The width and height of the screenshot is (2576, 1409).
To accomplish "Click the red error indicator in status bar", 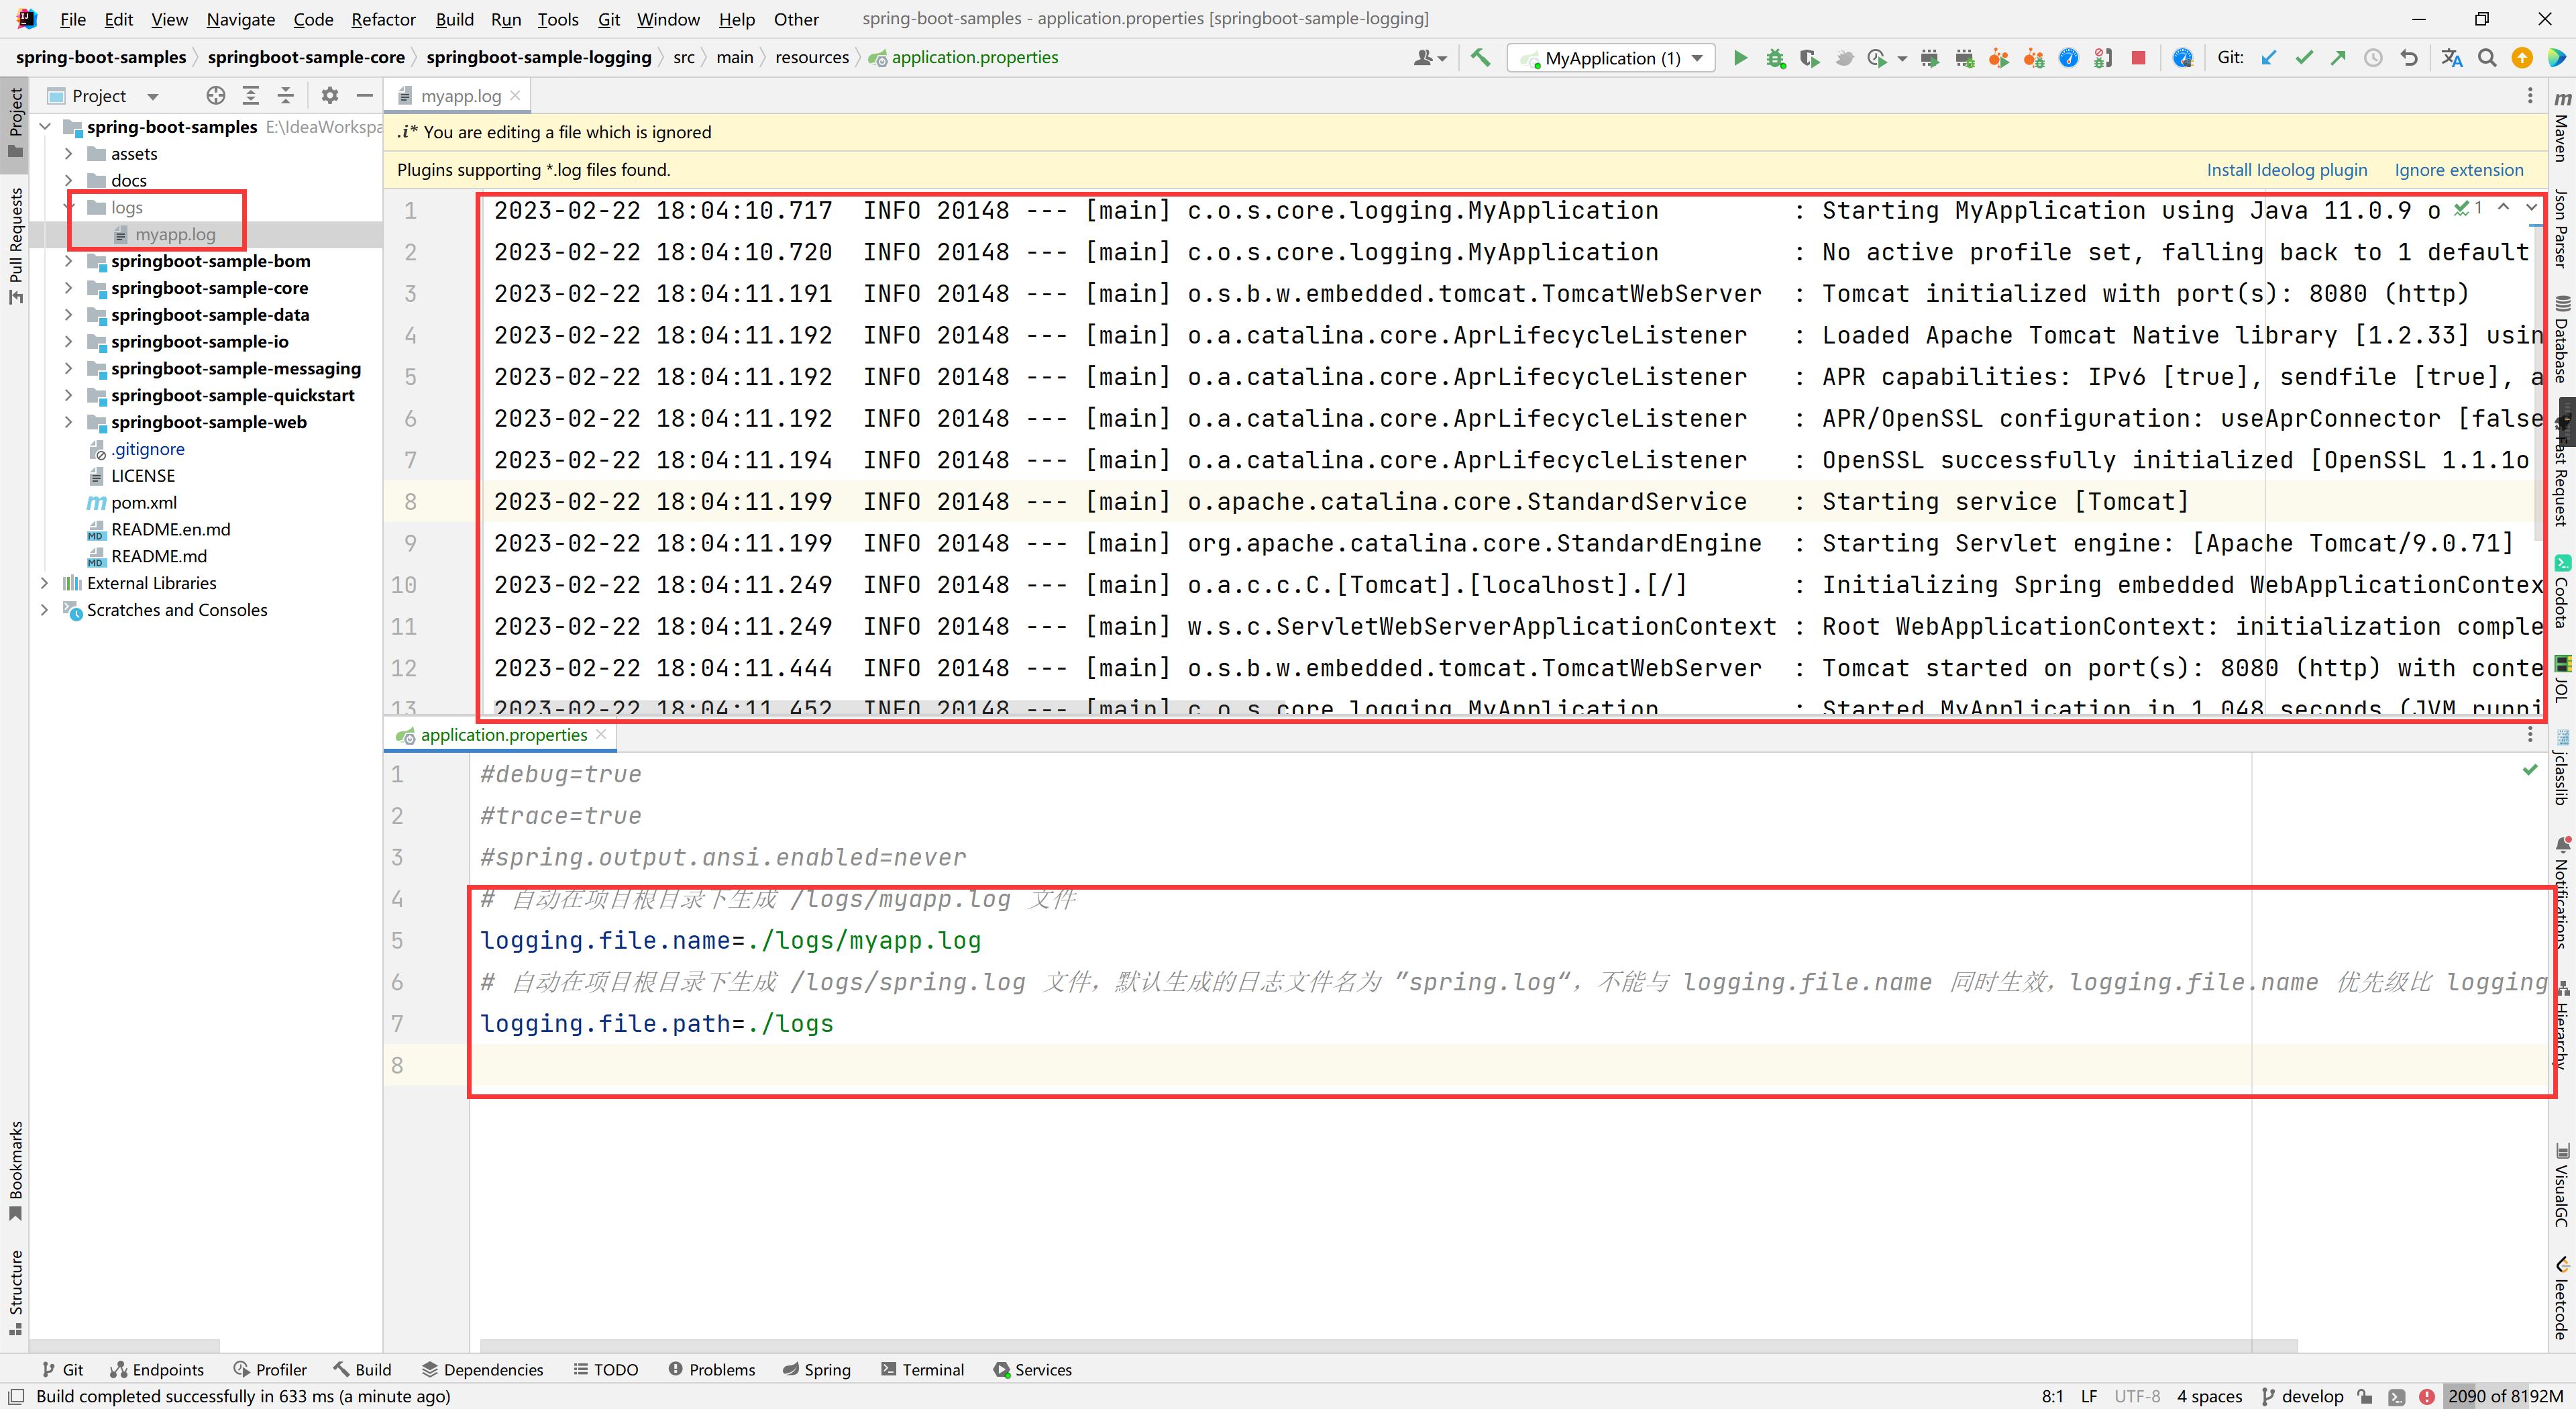I will coord(2426,1396).
